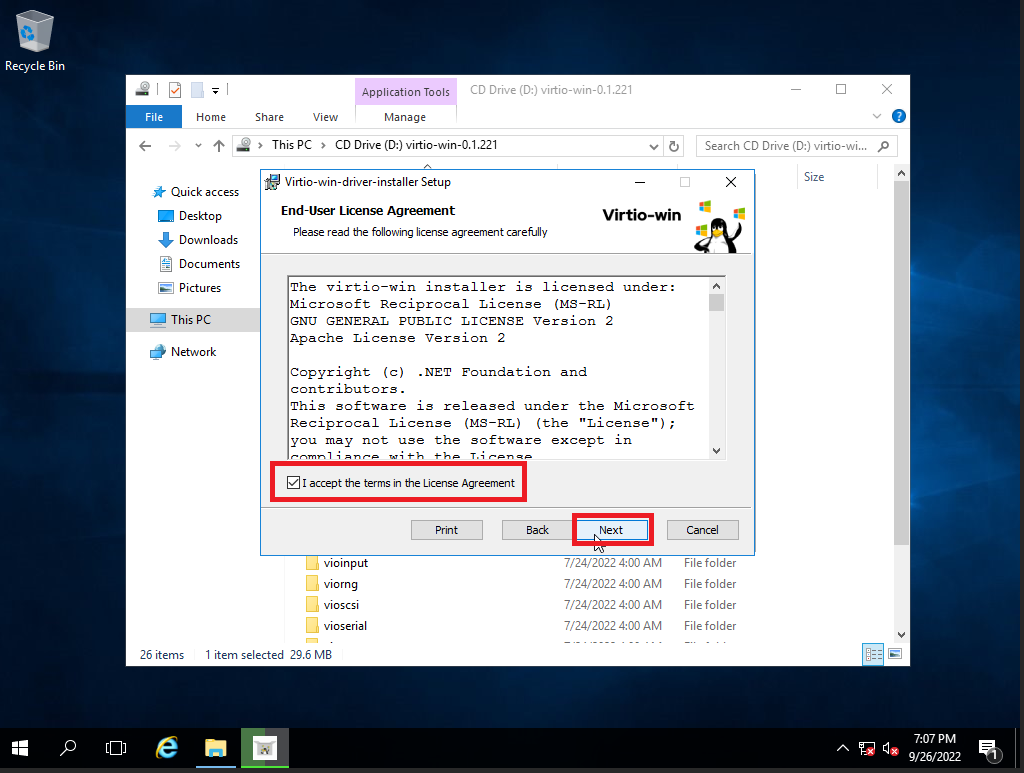The height and width of the screenshot is (773, 1024).
Task: Switch to large icons view in status bar
Action: [895, 654]
